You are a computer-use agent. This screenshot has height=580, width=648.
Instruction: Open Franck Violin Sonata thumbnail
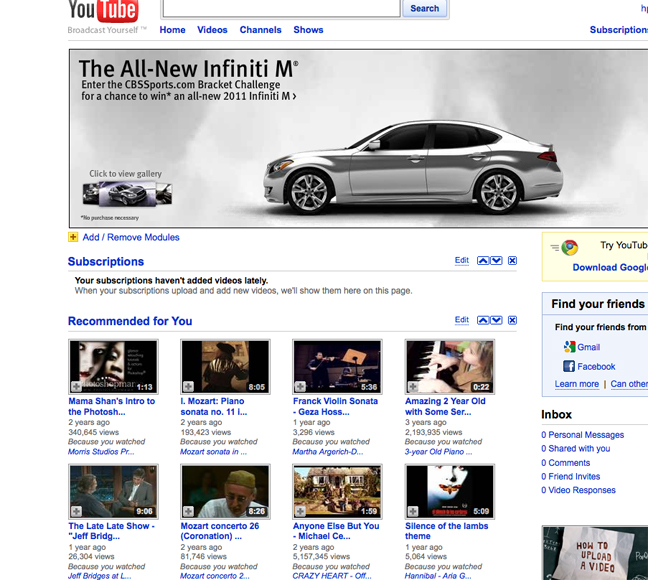pyautogui.click(x=337, y=367)
